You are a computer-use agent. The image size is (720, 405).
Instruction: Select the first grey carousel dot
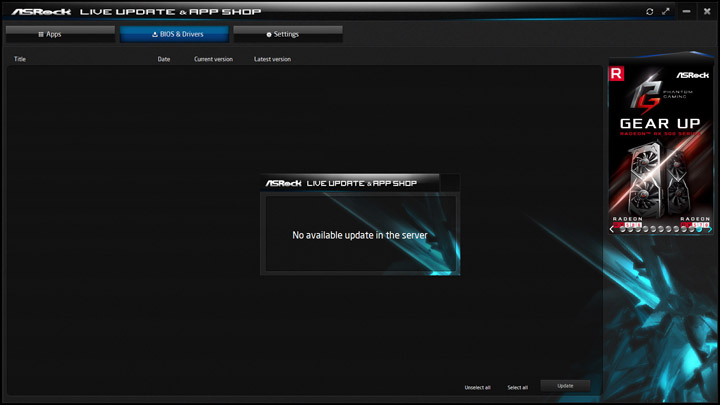click(623, 229)
